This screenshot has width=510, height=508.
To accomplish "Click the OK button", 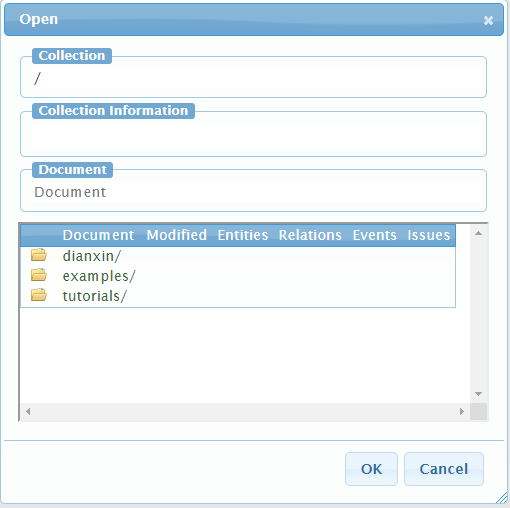I will pyautogui.click(x=371, y=469).
